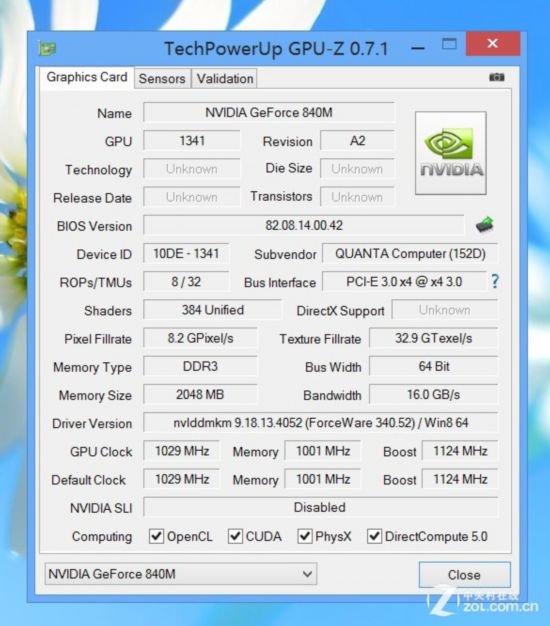Viewport: 550px width, 626px height.
Task: Click Default Clock row Boost 1124 MHz field
Action: click(460, 479)
